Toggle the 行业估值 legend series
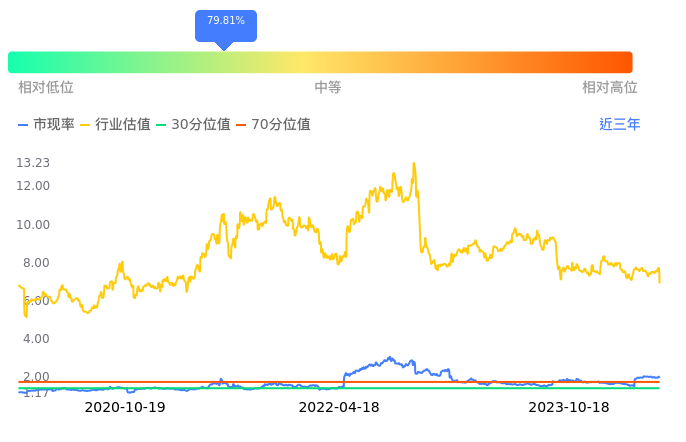The image size is (686, 442). point(115,125)
